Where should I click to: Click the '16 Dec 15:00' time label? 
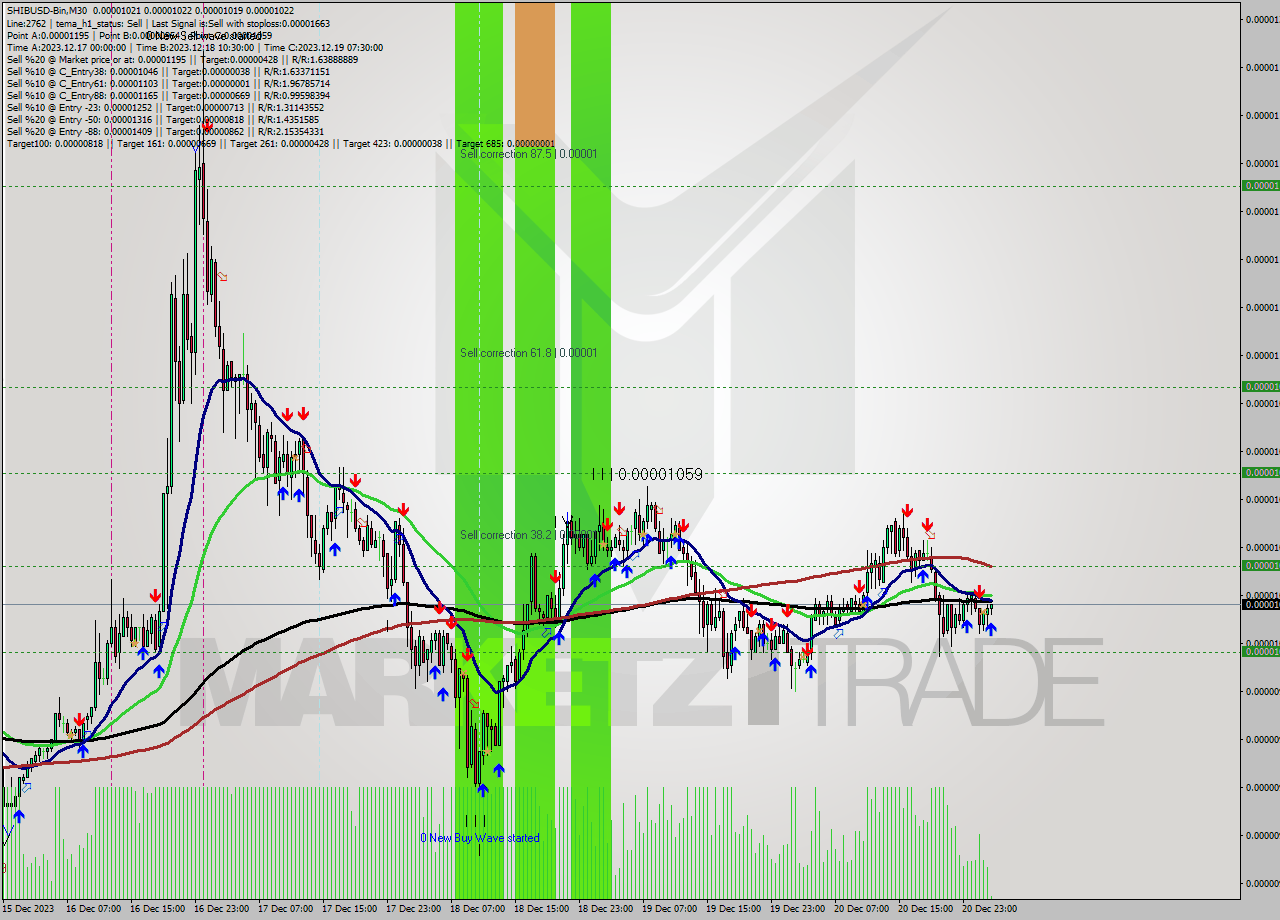point(157,909)
